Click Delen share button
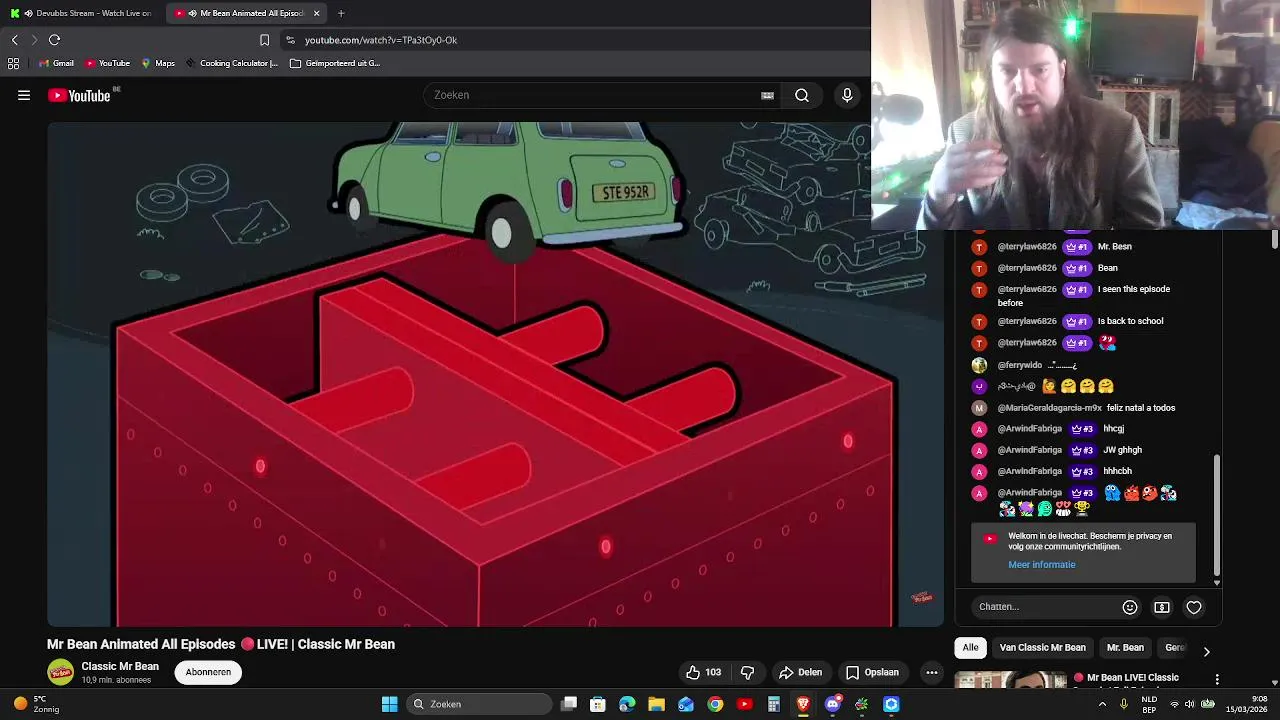The height and width of the screenshot is (720, 1280). point(800,672)
